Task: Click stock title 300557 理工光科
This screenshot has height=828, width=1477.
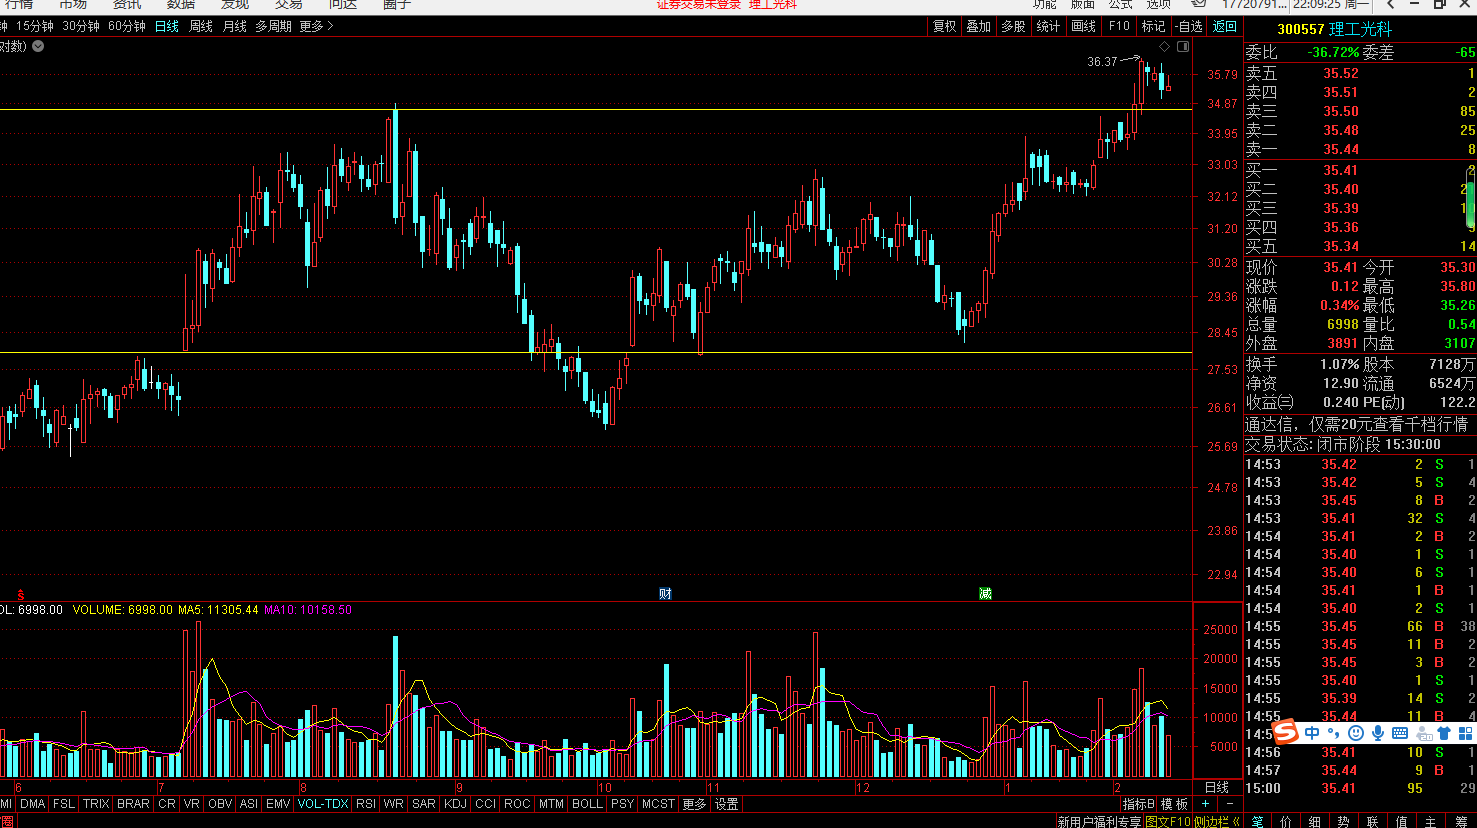Action: [x=1334, y=29]
